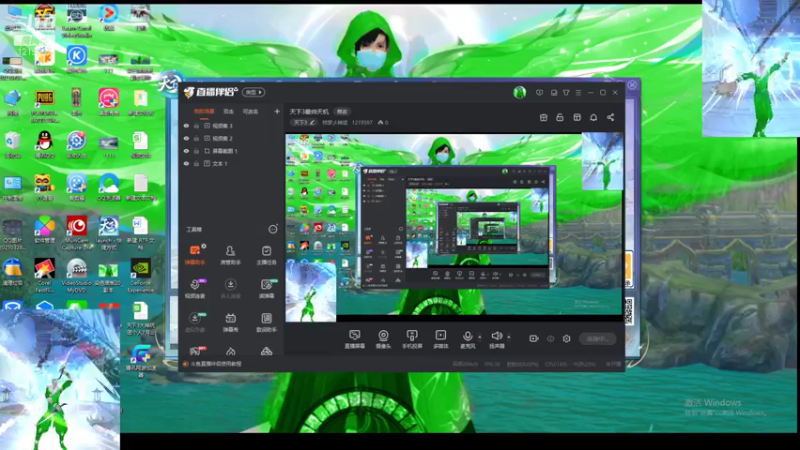Click the nested preview window thumbnail
The height and width of the screenshot is (450, 800).
coord(454,227)
